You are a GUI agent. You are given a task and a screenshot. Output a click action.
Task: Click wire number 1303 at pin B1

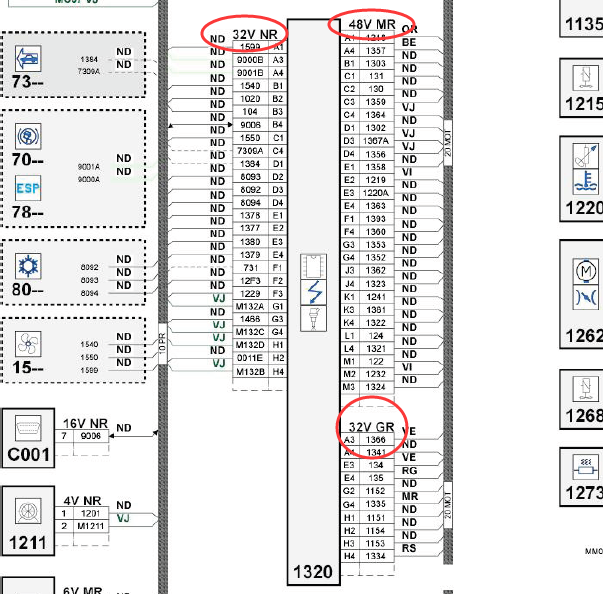pyautogui.click(x=376, y=63)
